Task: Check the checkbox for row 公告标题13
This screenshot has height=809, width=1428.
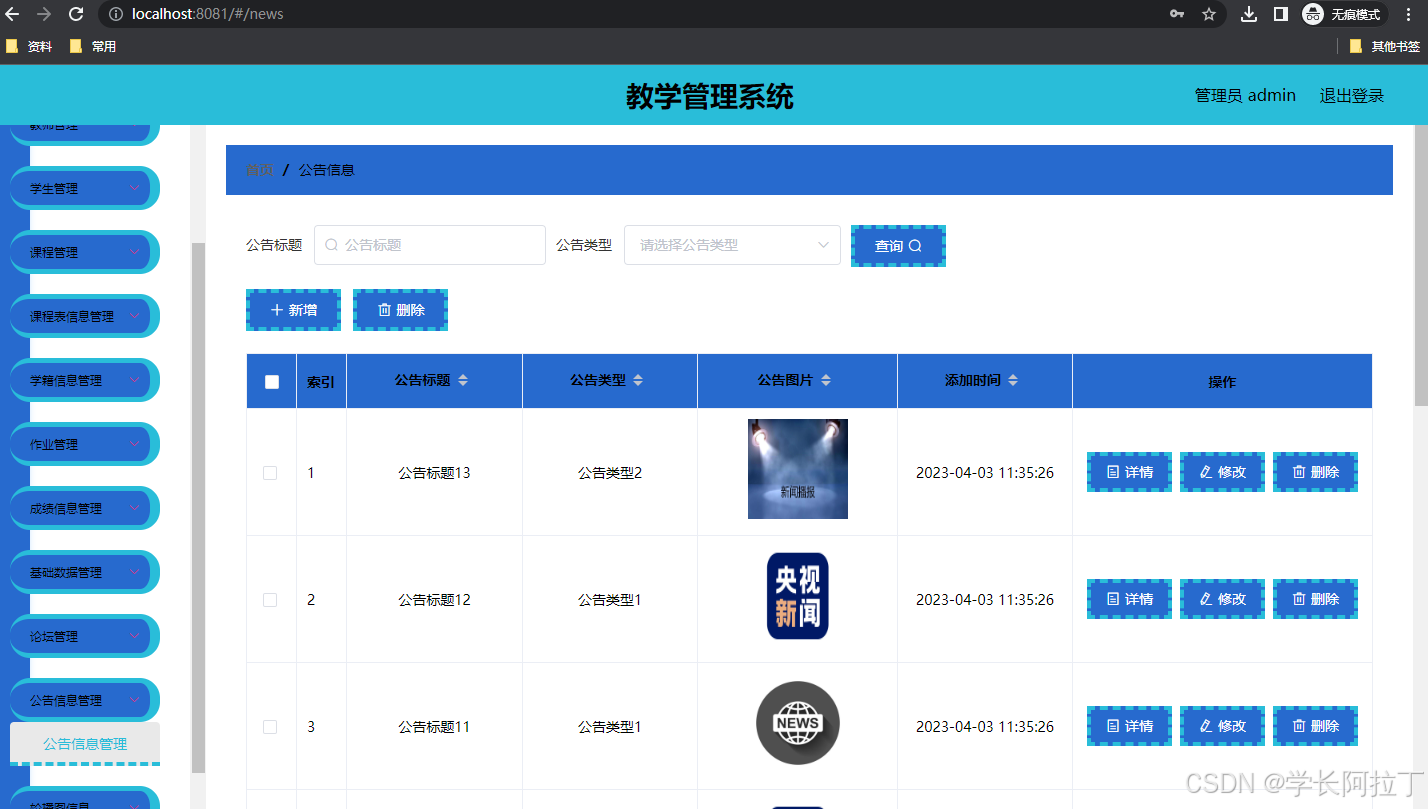Action: (270, 472)
